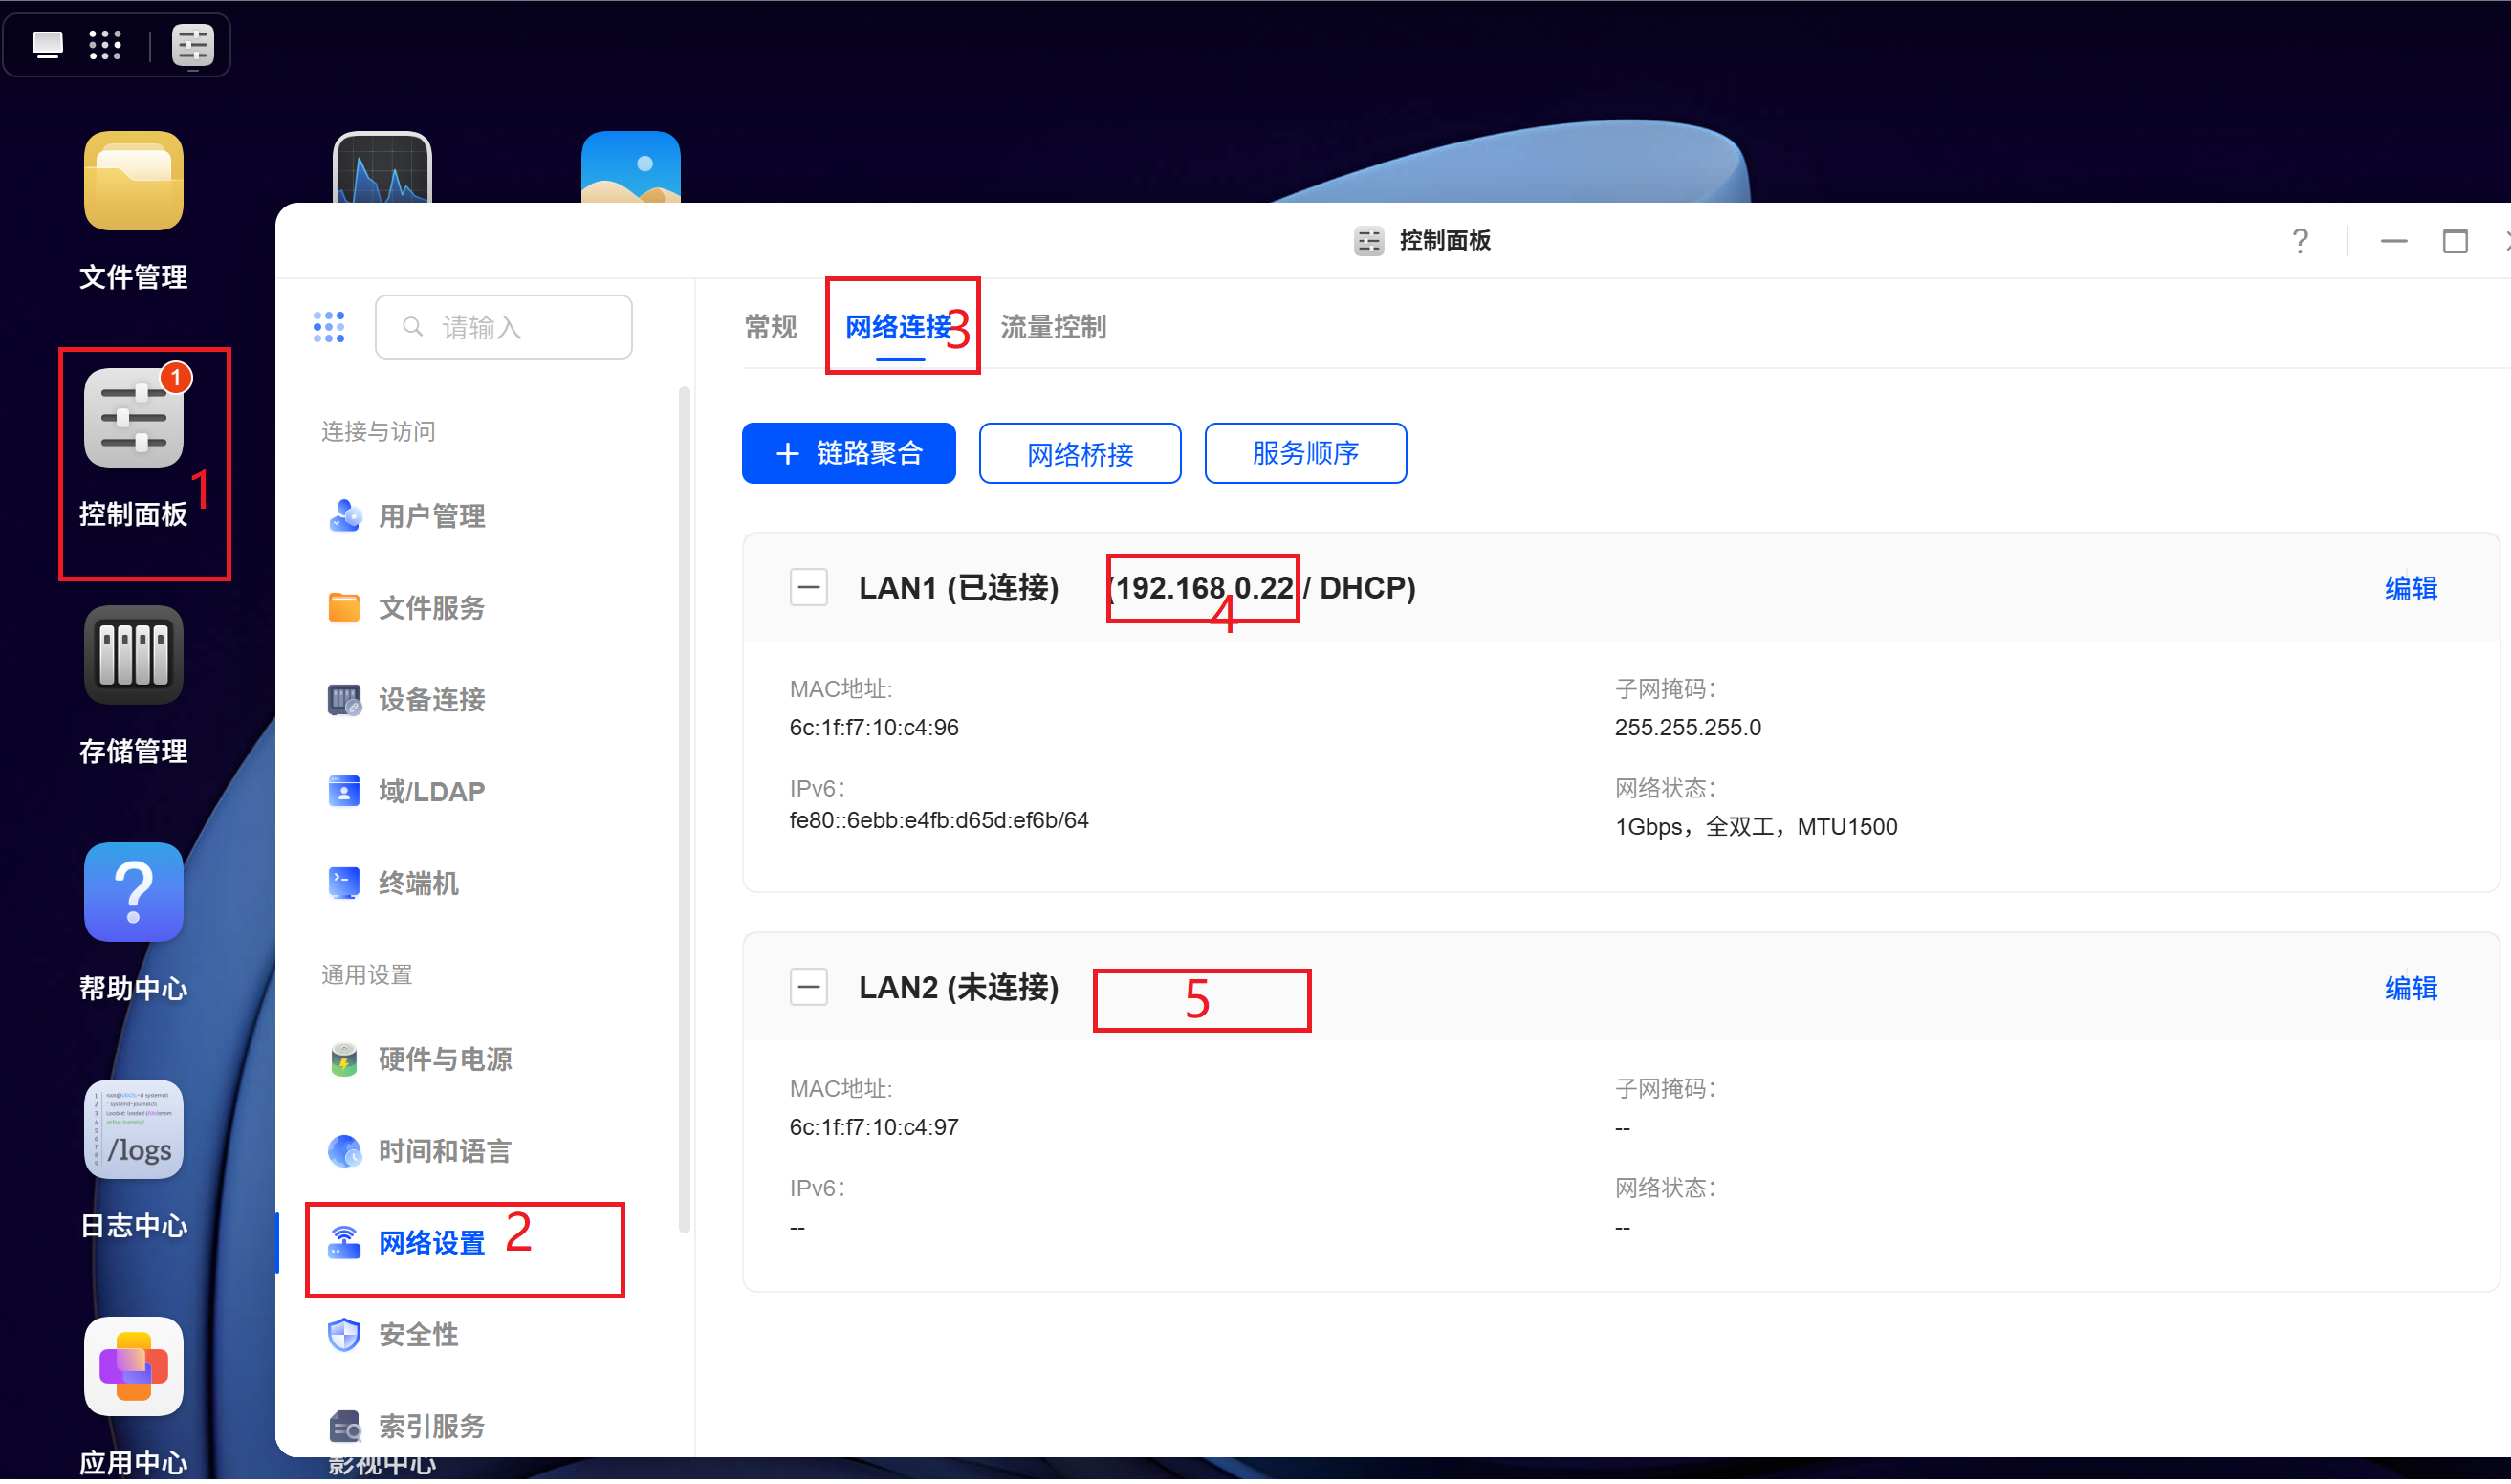Click the LAN1 (已连接) heading
This screenshot has height=1484, width=2511.
tap(958, 588)
